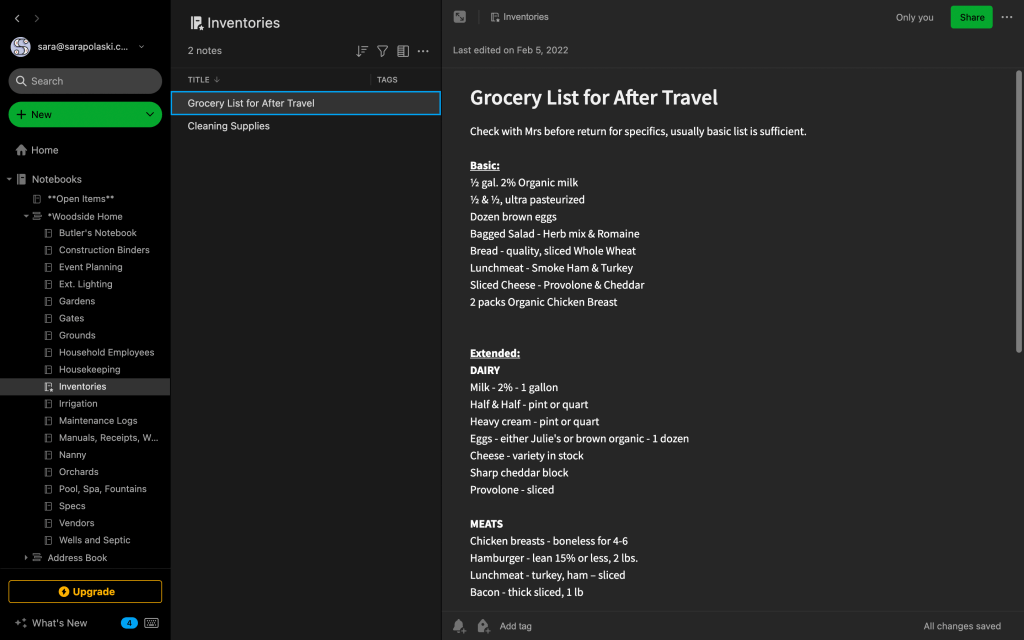Open the Housekeeping notebook
This screenshot has width=1024, height=640.
(89, 370)
